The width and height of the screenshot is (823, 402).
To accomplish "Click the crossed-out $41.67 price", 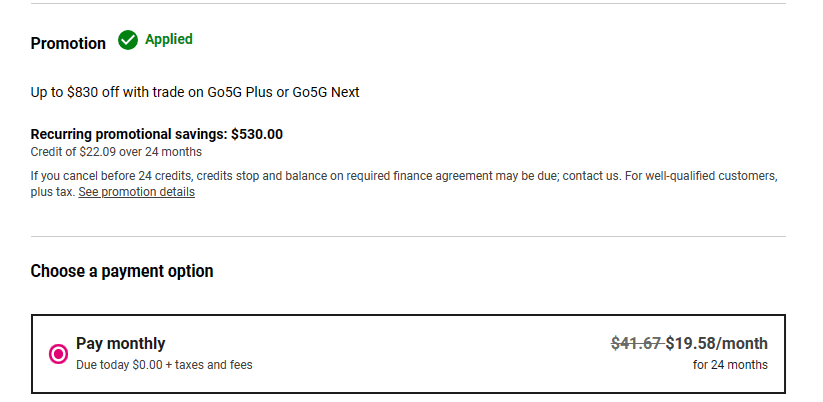I will (636, 343).
